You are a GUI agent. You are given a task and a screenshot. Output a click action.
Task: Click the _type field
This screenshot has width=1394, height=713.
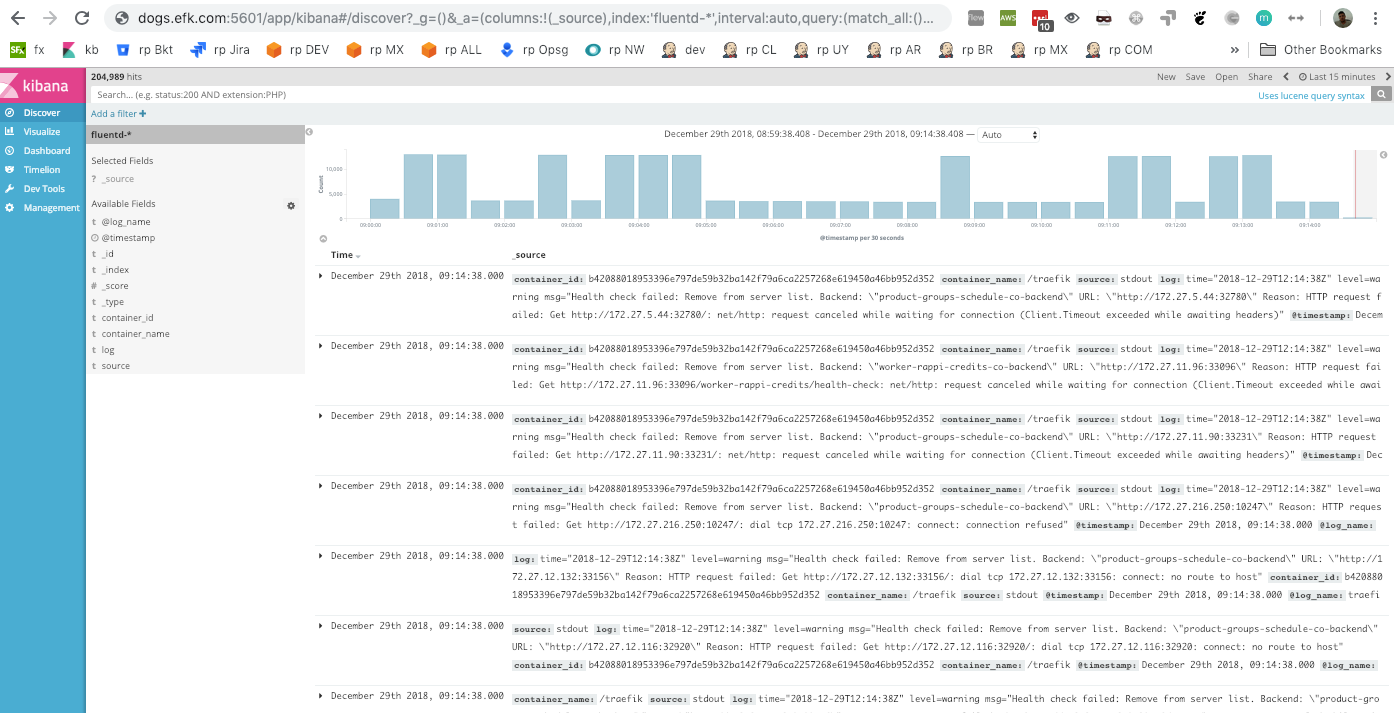click(113, 302)
